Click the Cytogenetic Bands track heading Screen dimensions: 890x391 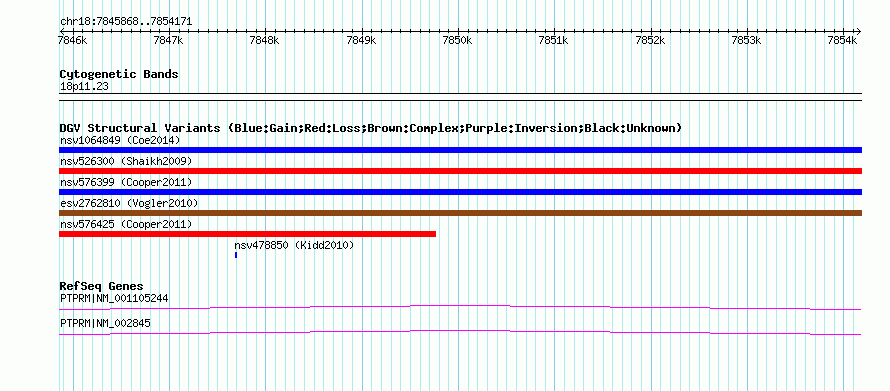(x=119, y=74)
